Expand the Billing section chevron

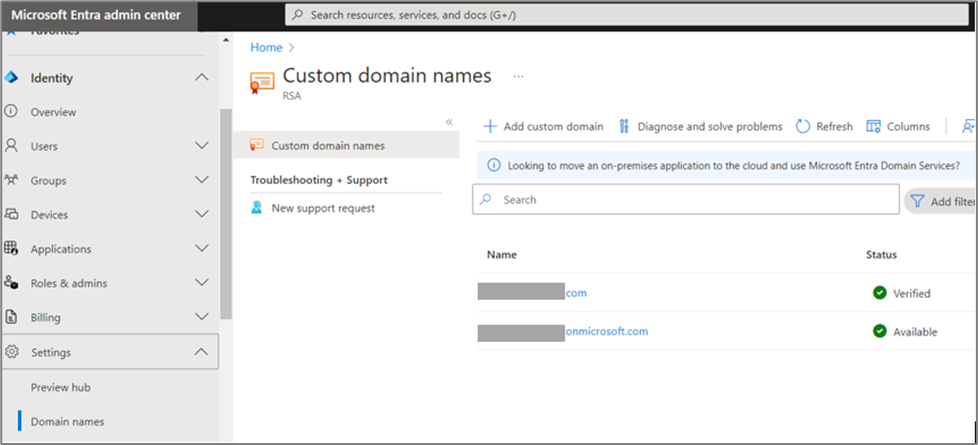201,317
